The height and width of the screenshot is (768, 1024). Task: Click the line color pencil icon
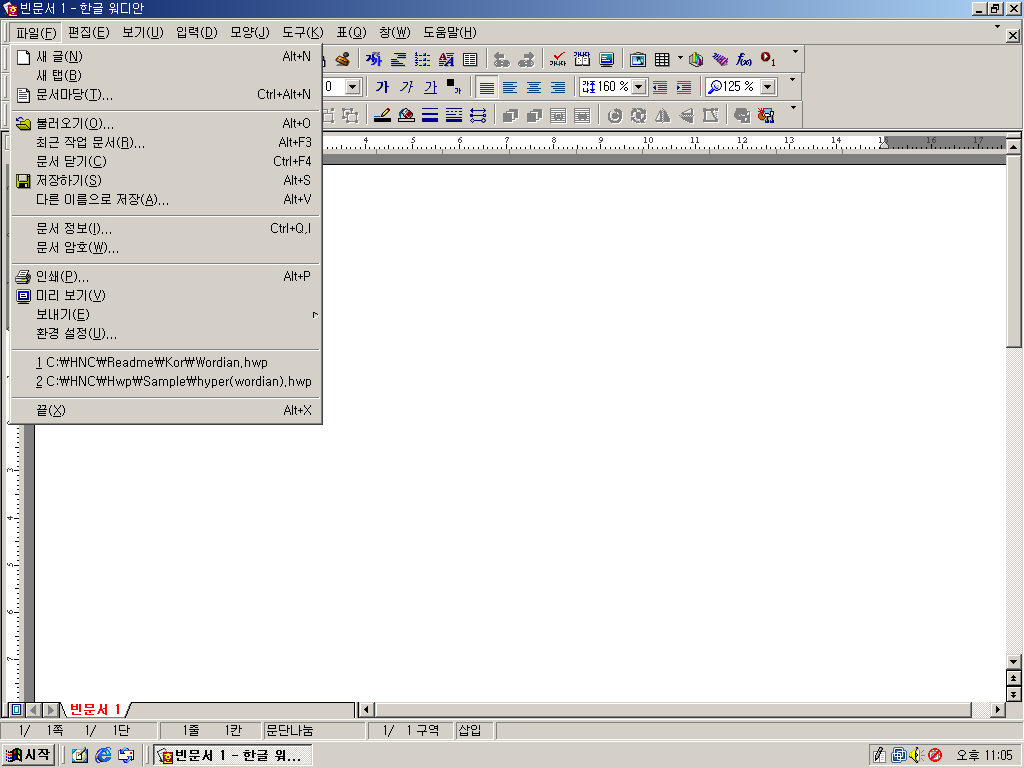pyautogui.click(x=382, y=116)
